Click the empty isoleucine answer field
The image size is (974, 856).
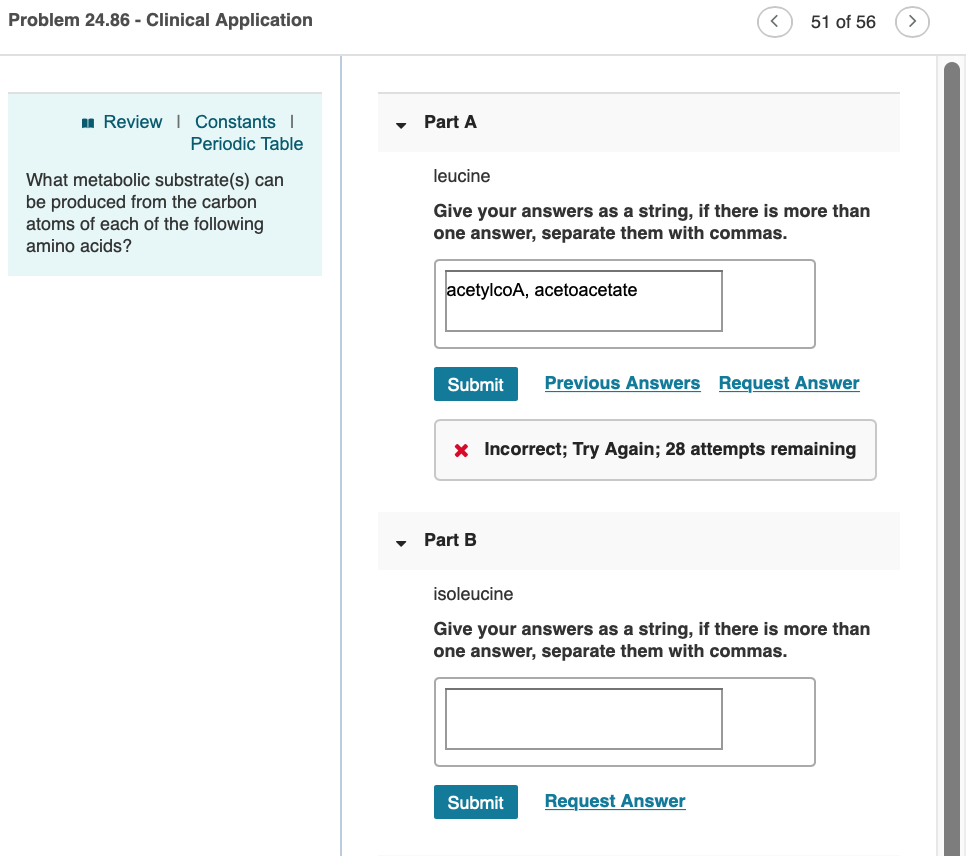[x=583, y=718]
